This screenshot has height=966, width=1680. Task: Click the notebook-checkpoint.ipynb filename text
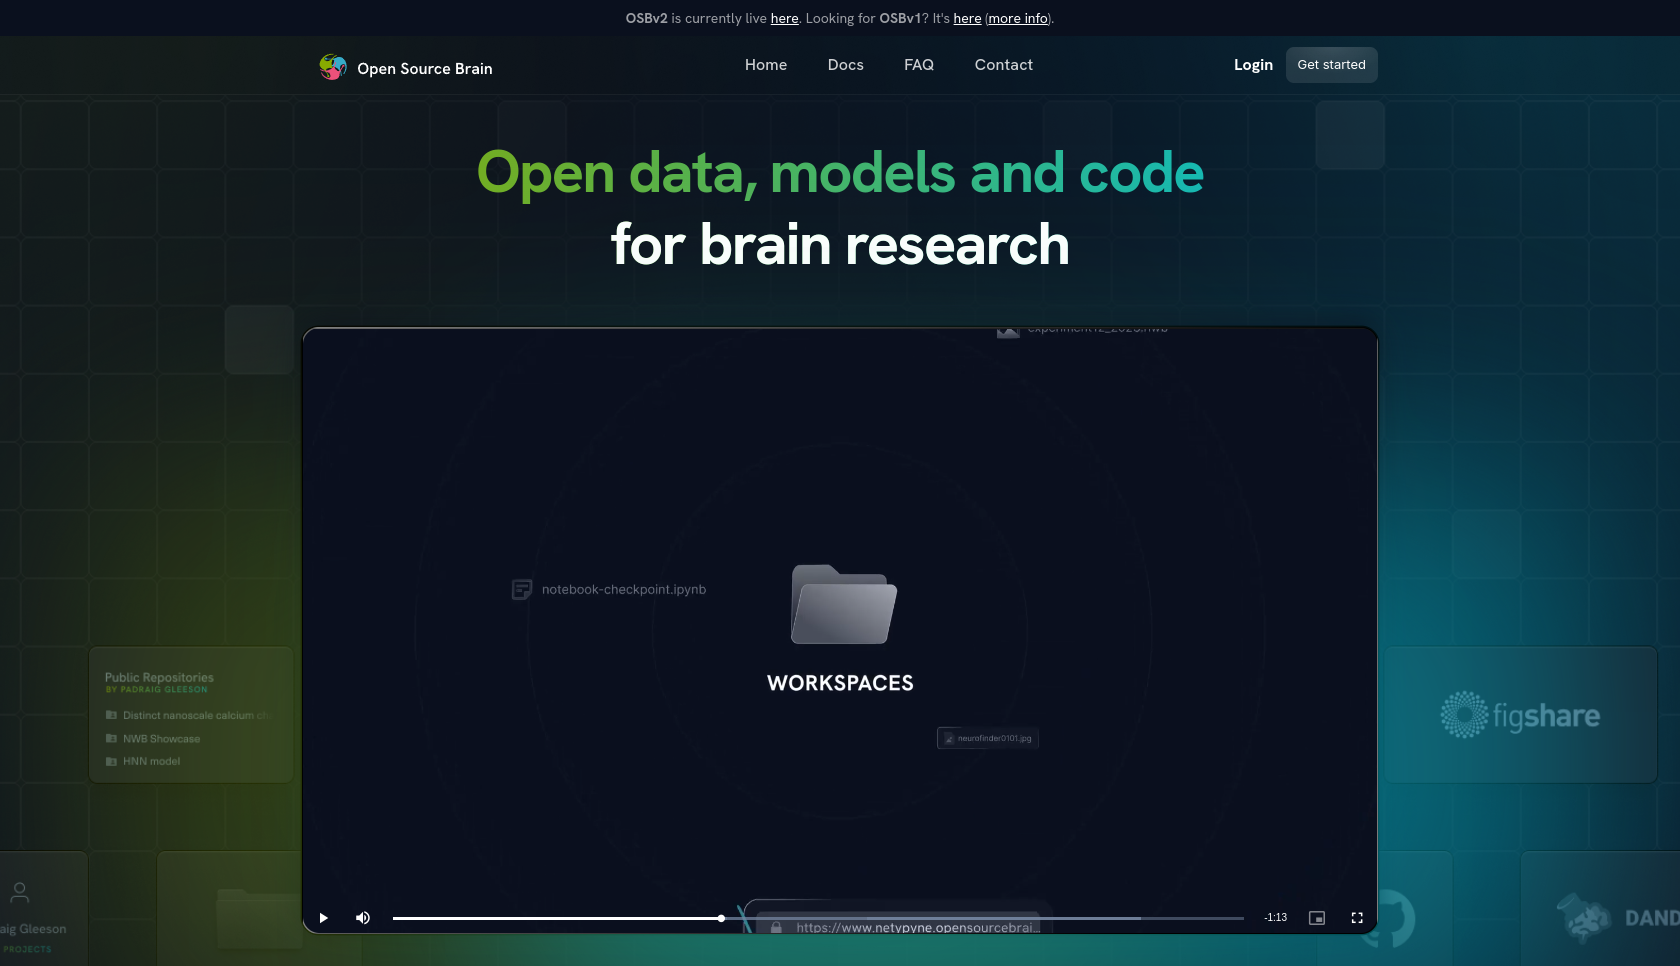tap(624, 590)
